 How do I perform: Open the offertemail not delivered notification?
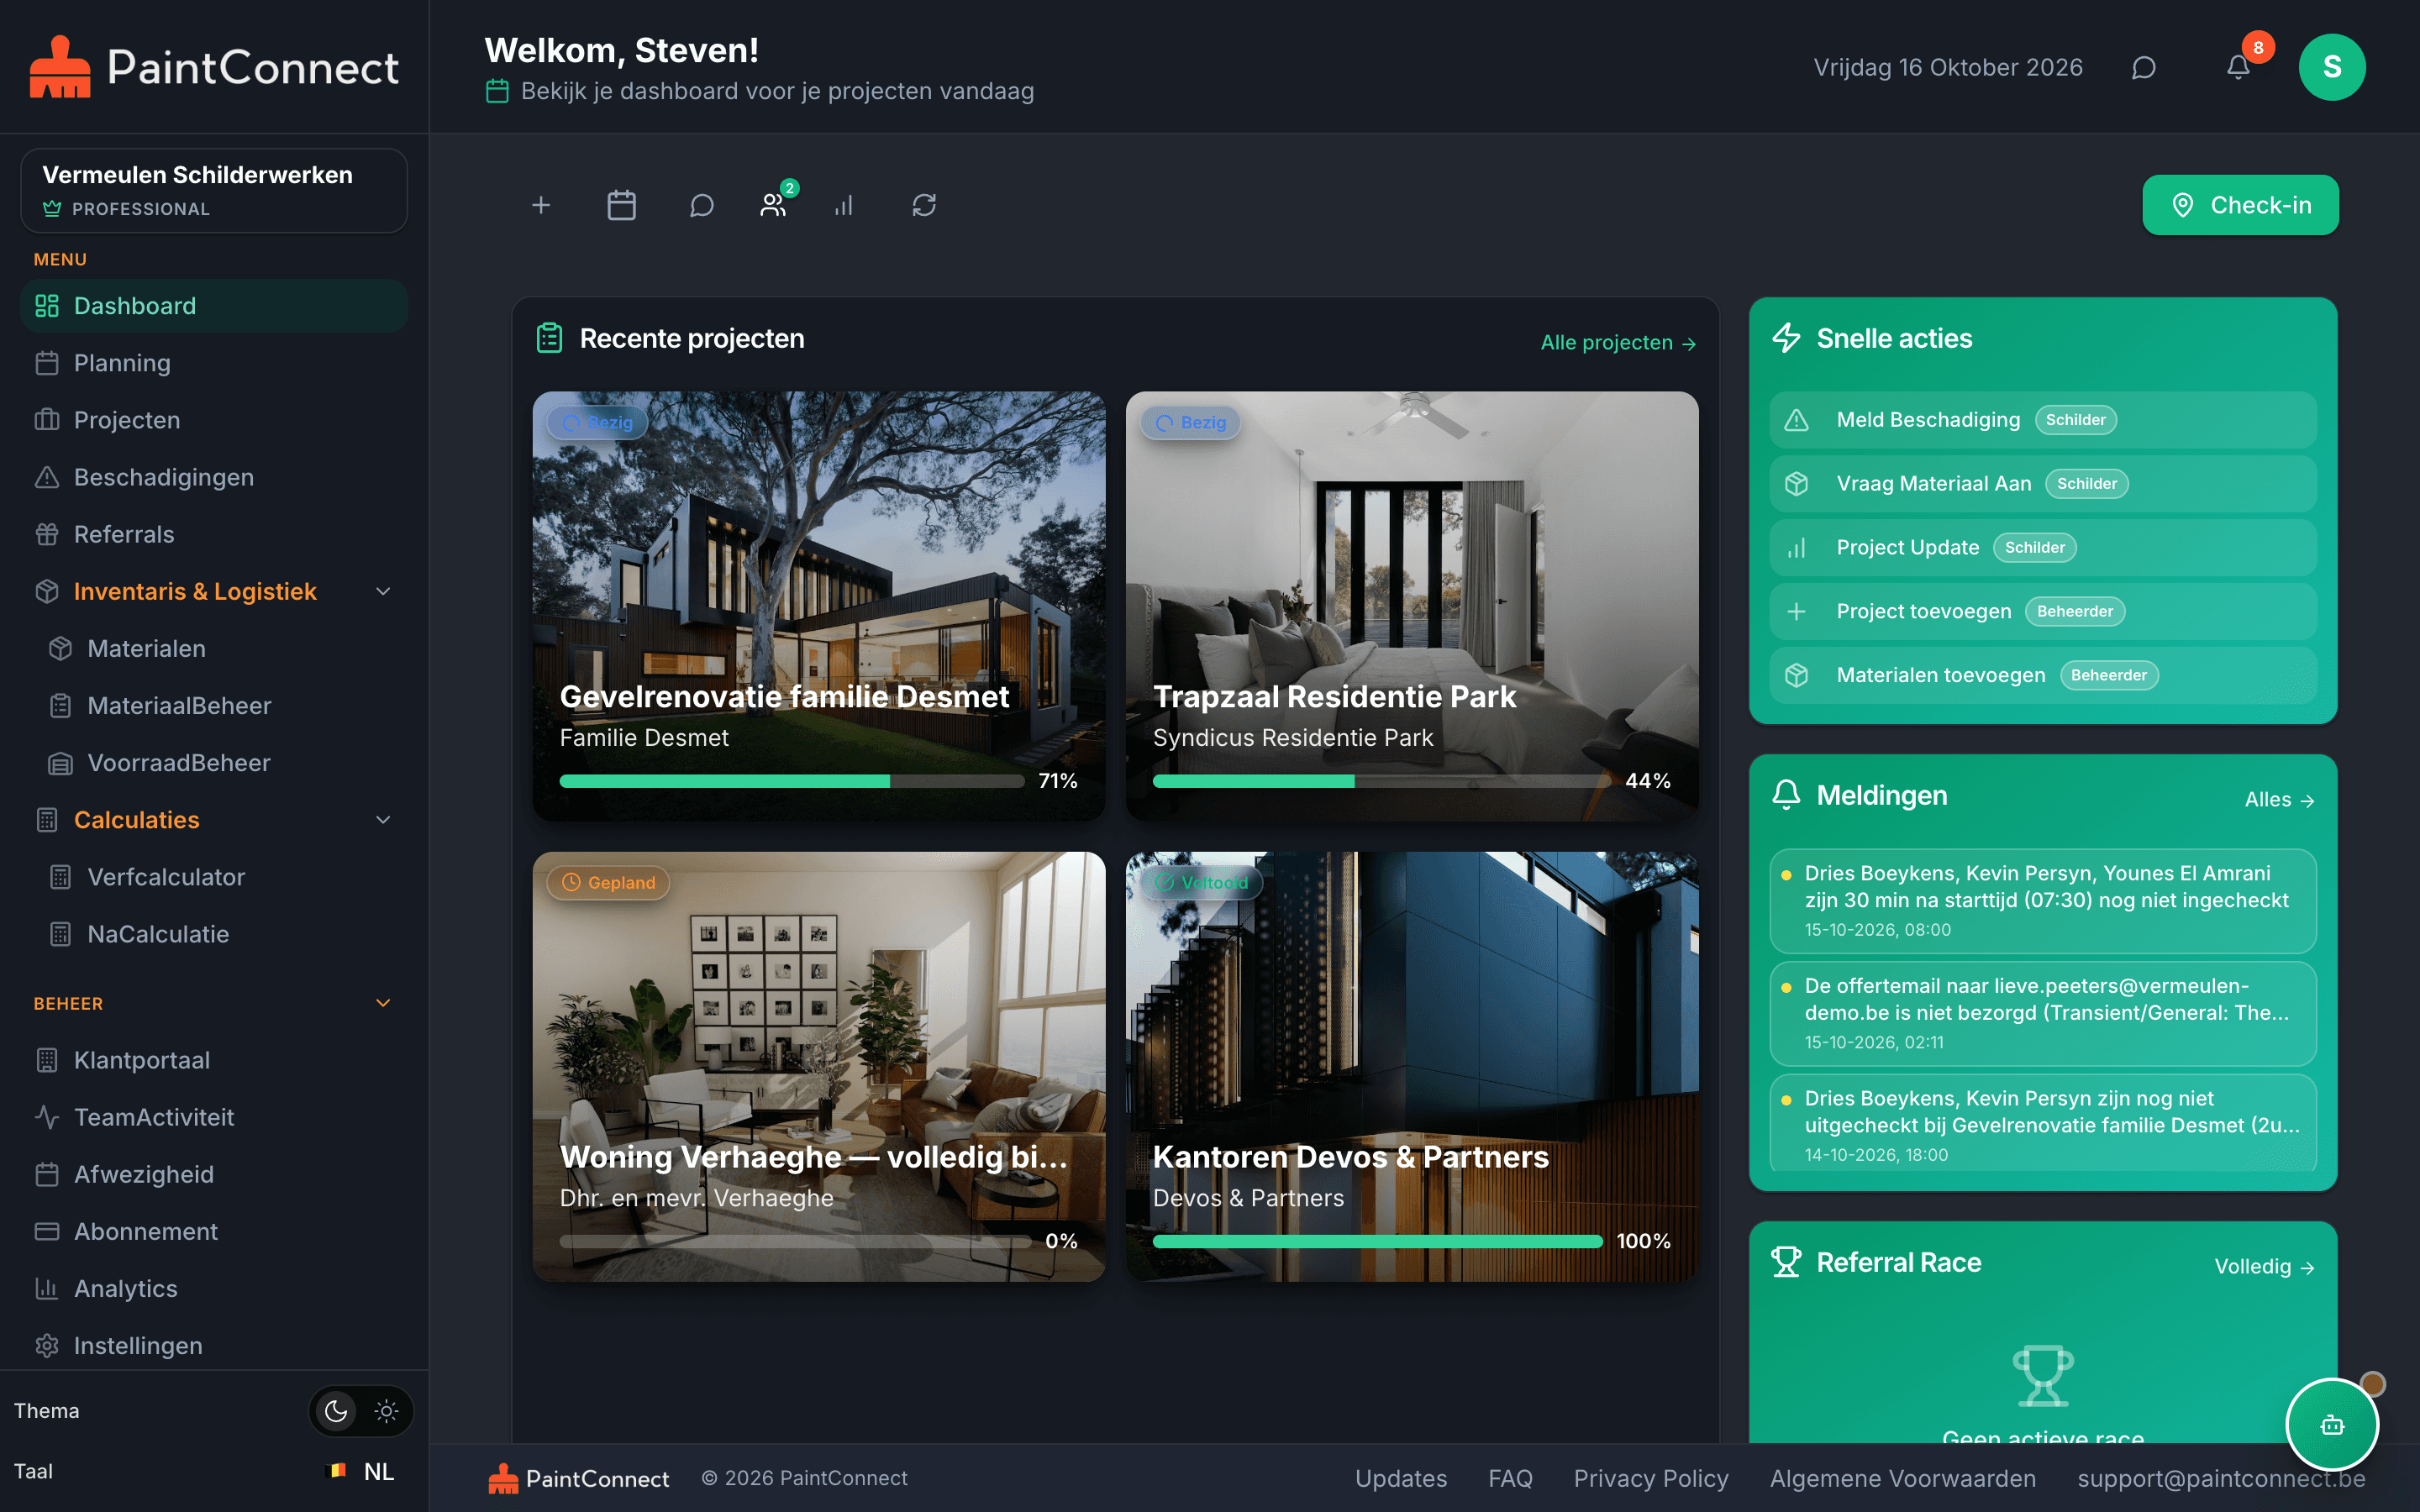[2043, 1013]
